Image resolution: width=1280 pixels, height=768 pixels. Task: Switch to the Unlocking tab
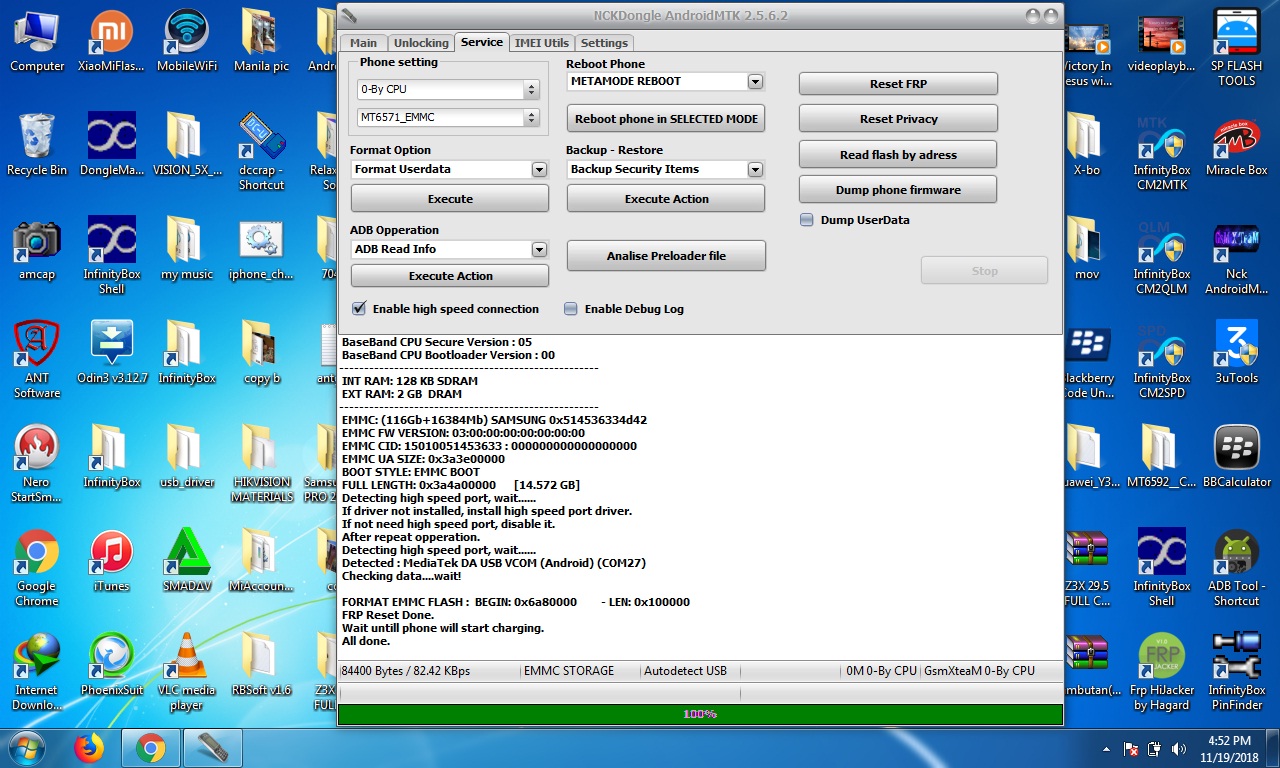[421, 43]
